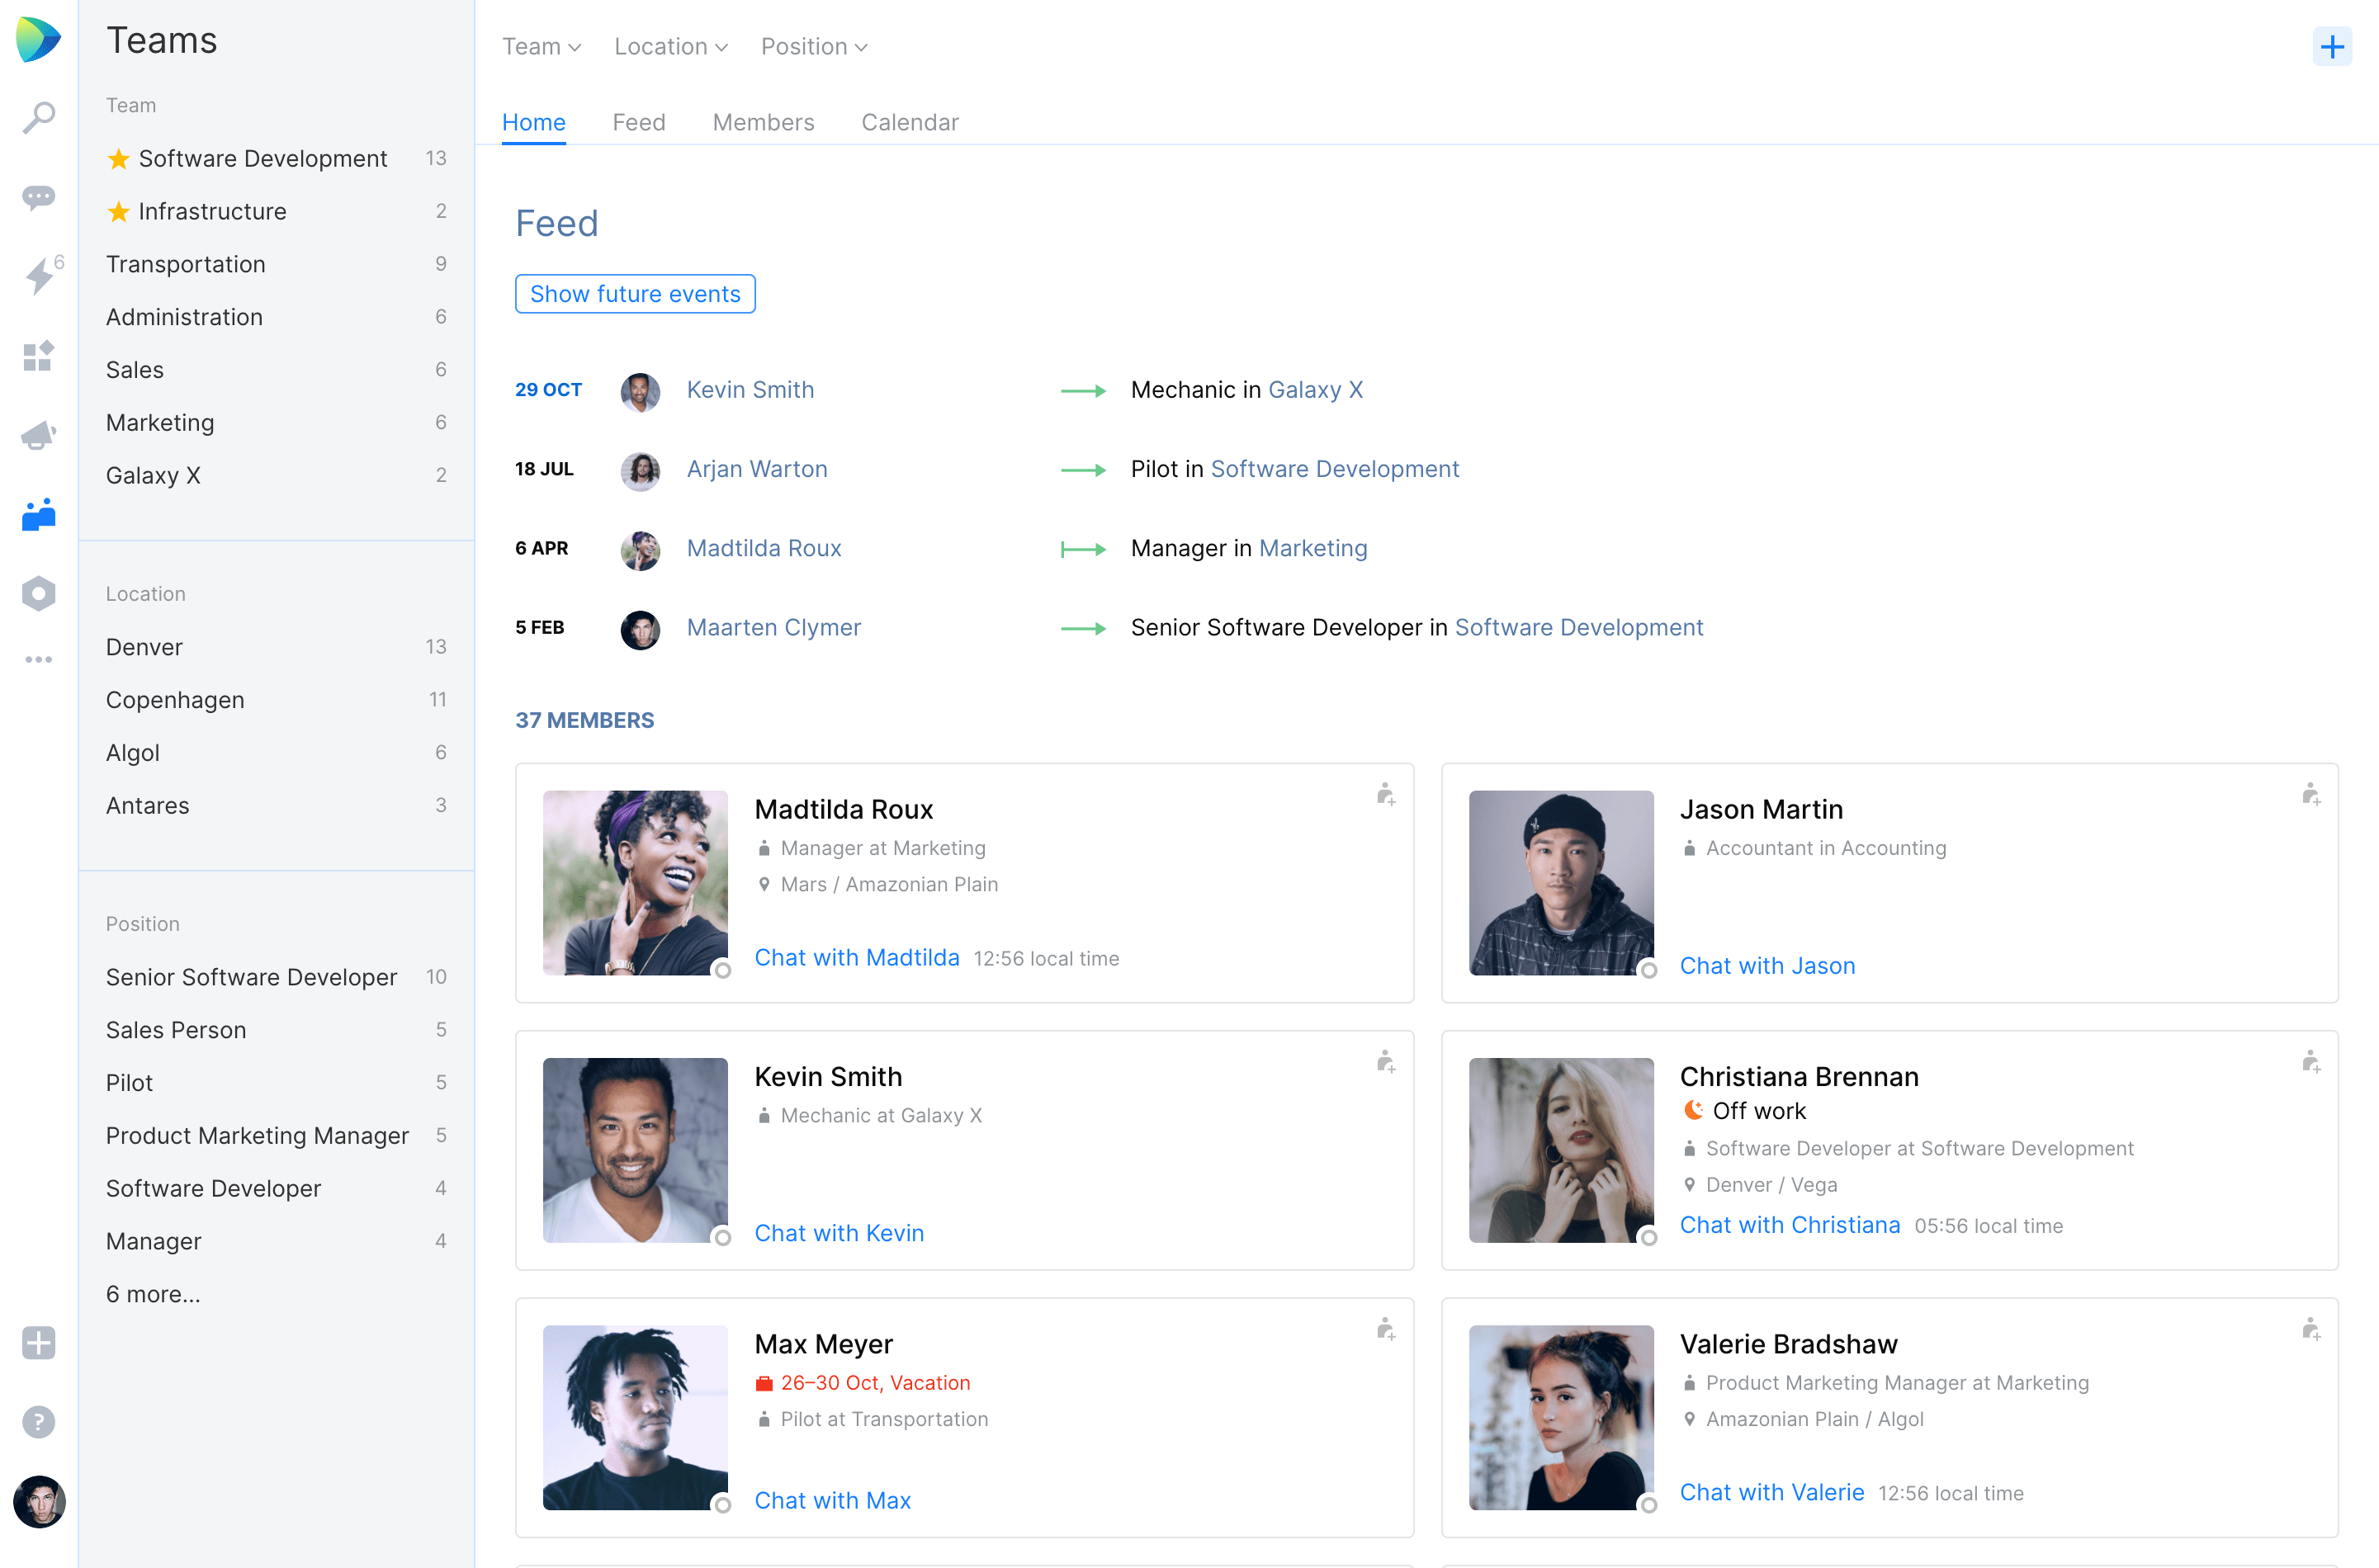Switch to the Calendar tab
The image size is (2379, 1568).
tap(909, 122)
